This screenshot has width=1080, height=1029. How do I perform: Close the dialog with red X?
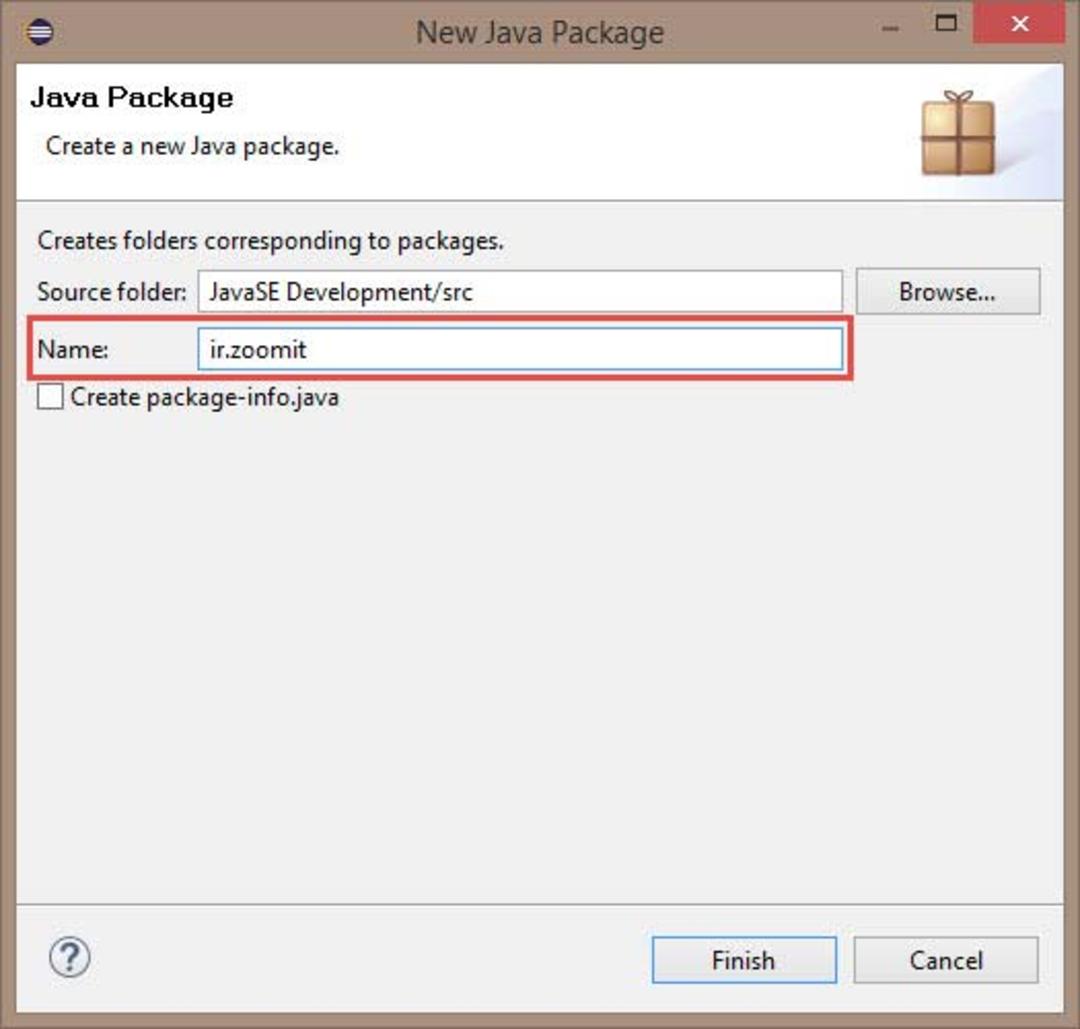[1020, 24]
